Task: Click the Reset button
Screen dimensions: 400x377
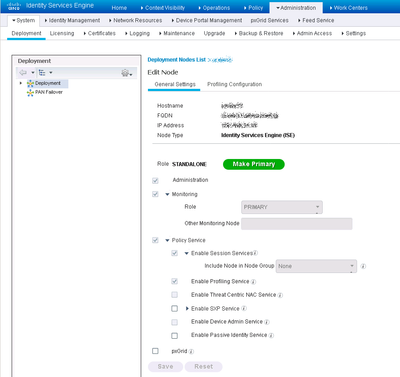Action: click(x=204, y=367)
